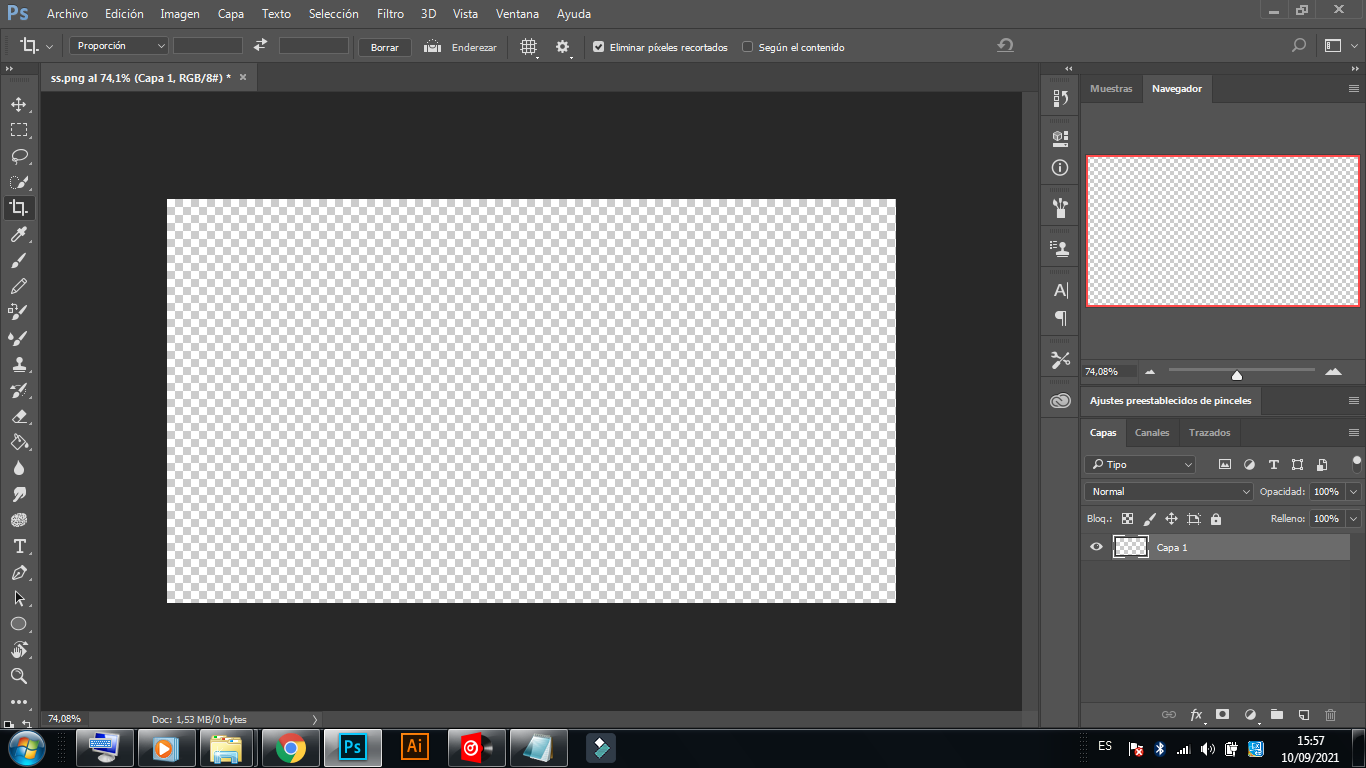Swap crop width and height values
Image resolution: width=1366 pixels, height=768 pixels.
point(260,46)
